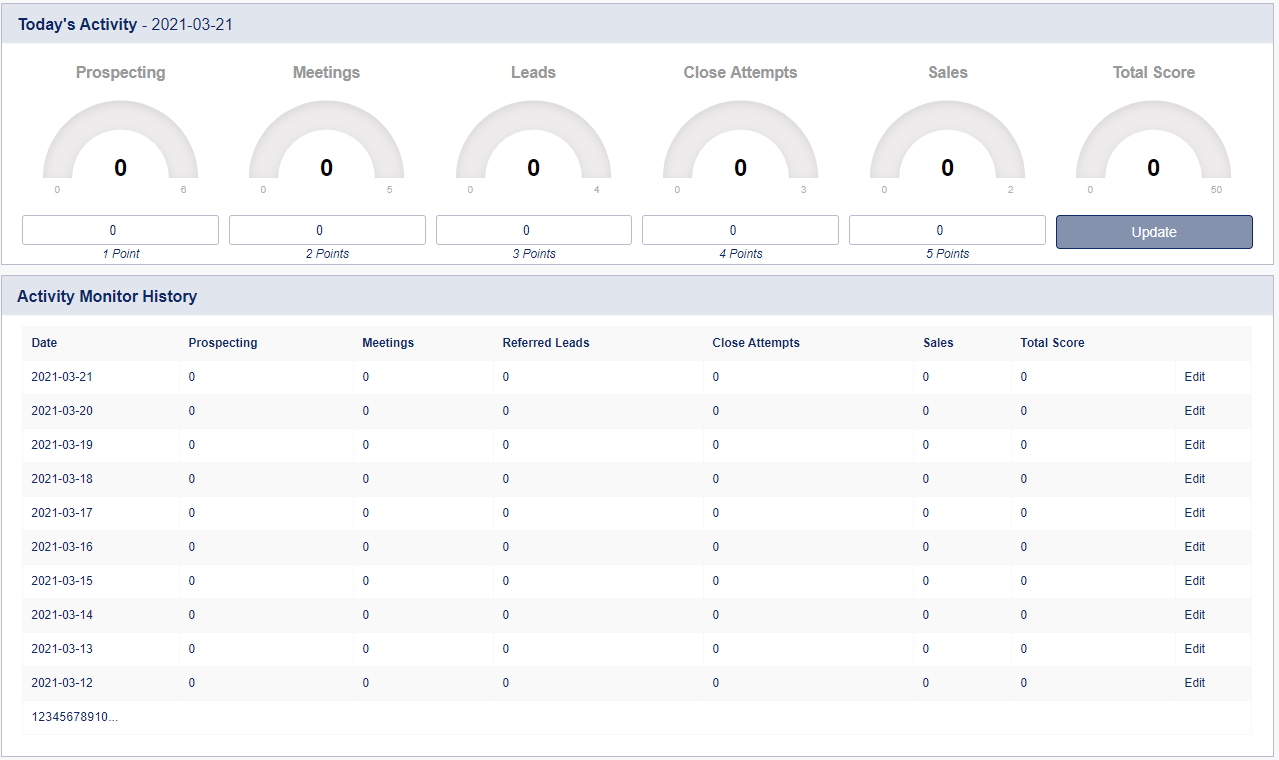
Task: Click the Activity Monitor History panel title
Action: 107,296
